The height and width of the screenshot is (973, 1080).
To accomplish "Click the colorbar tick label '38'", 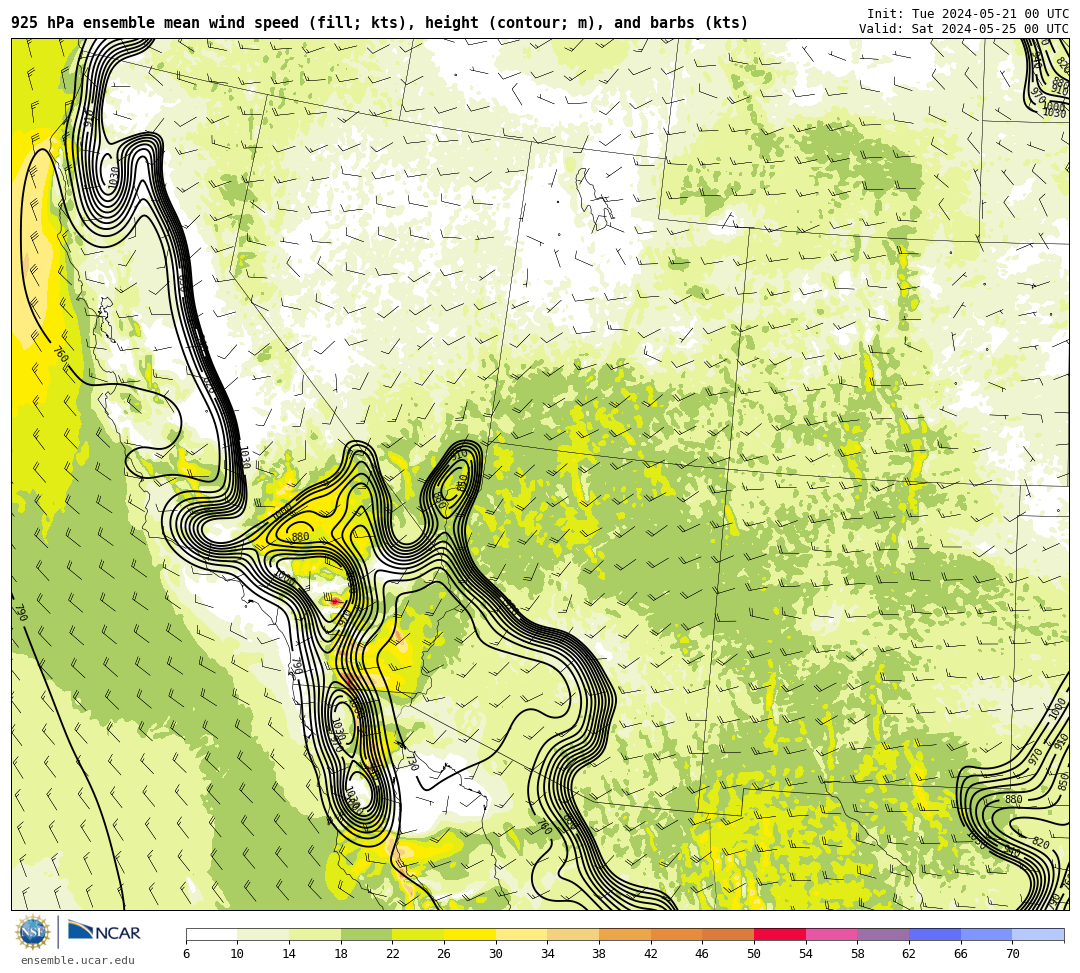I will pyautogui.click(x=599, y=954).
